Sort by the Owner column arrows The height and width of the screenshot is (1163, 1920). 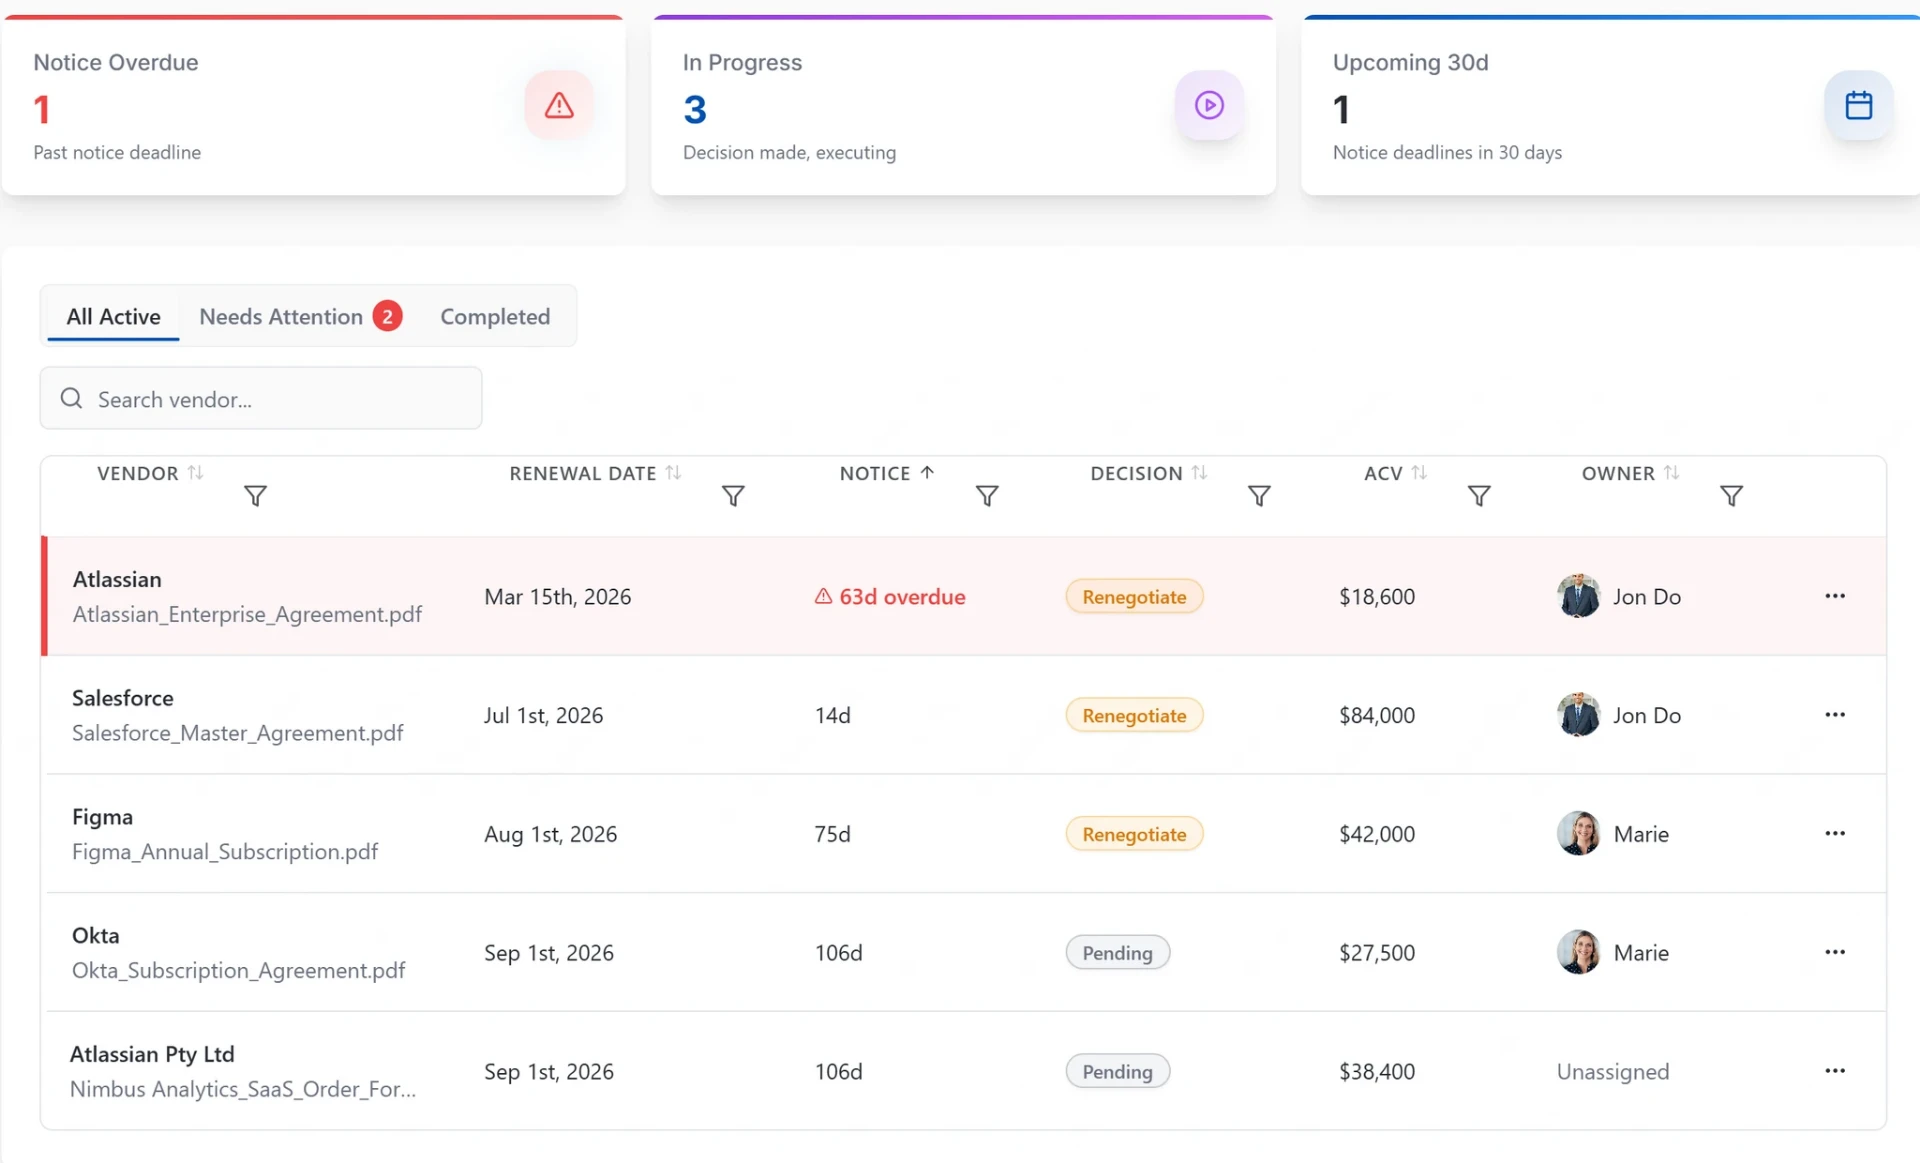point(1671,473)
